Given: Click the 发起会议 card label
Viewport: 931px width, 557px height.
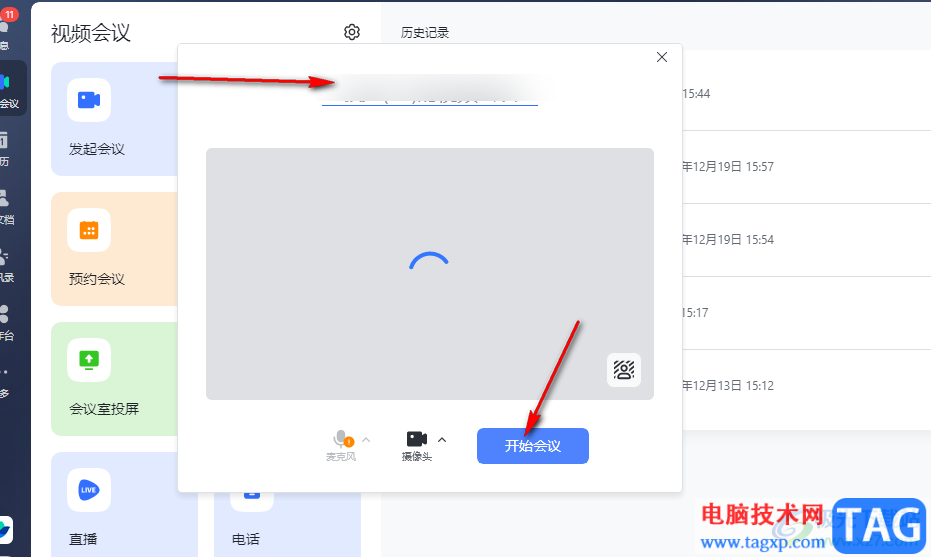Looking at the screenshot, I should click(x=97, y=149).
